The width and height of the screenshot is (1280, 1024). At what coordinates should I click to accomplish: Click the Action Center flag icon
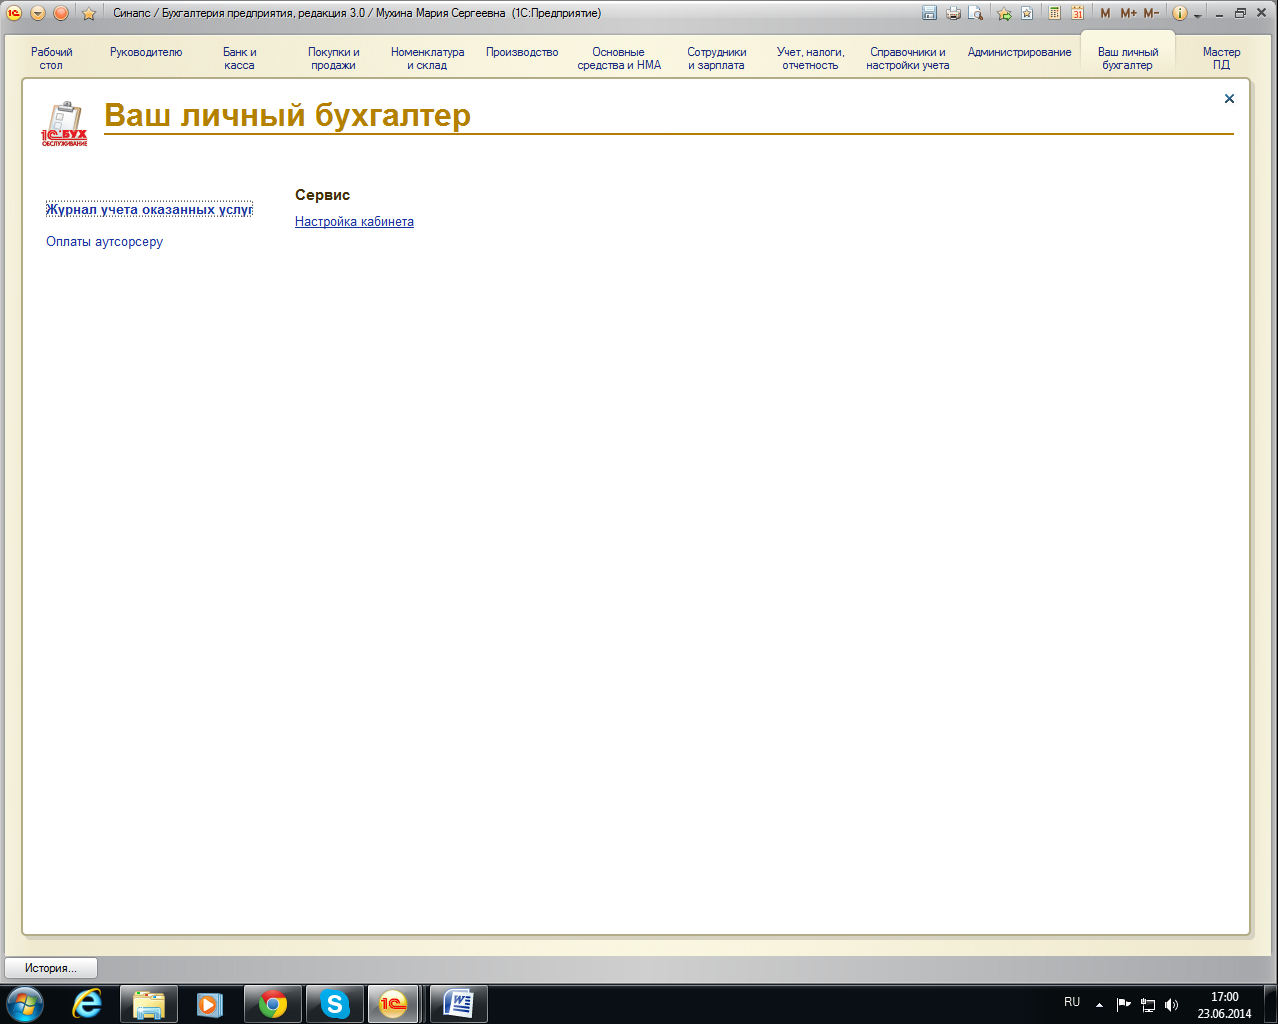[1123, 1004]
